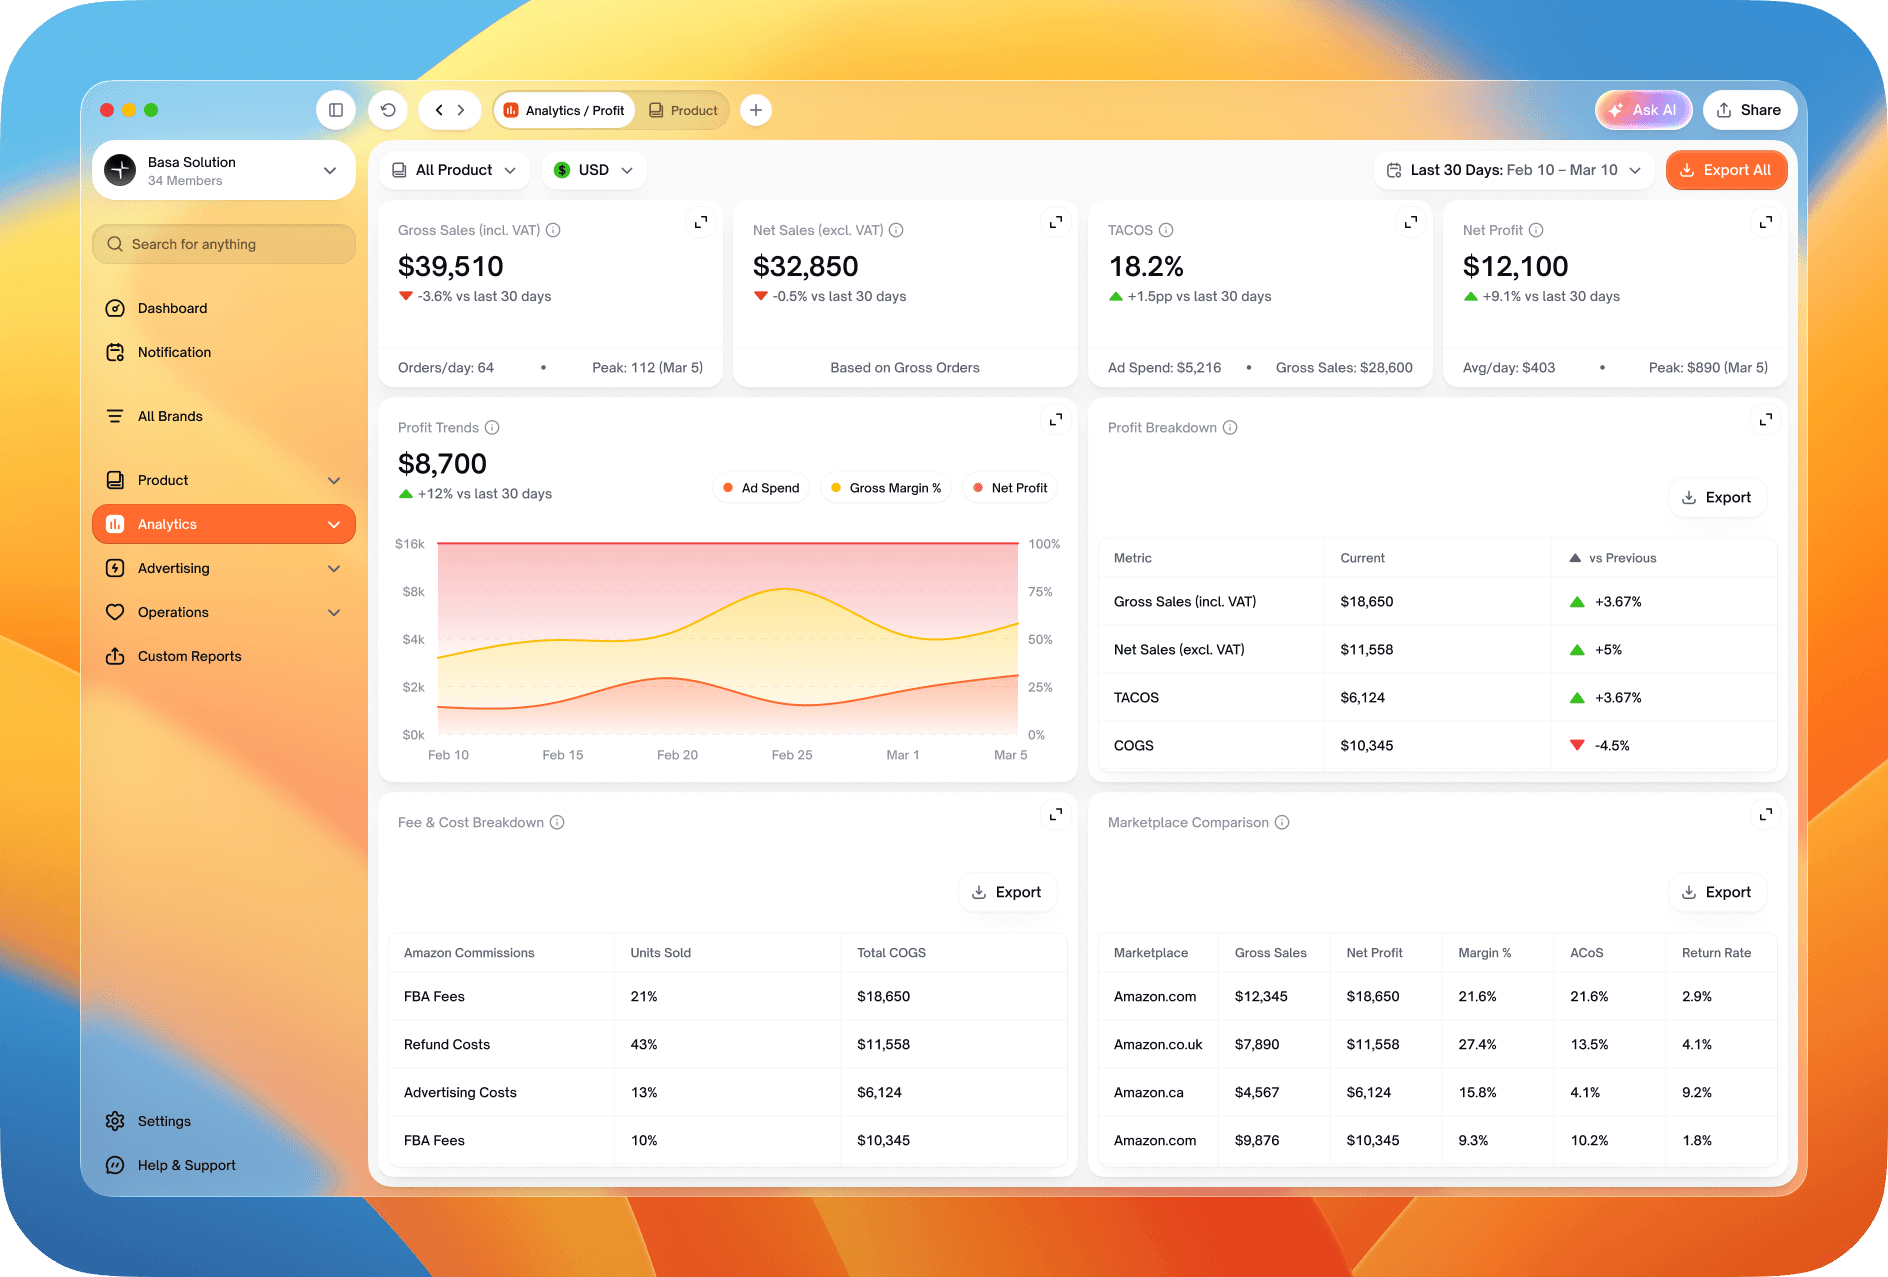1888x1277 pixels.
Task: Expand the Net Sales card
Action: coord(1056,222)
